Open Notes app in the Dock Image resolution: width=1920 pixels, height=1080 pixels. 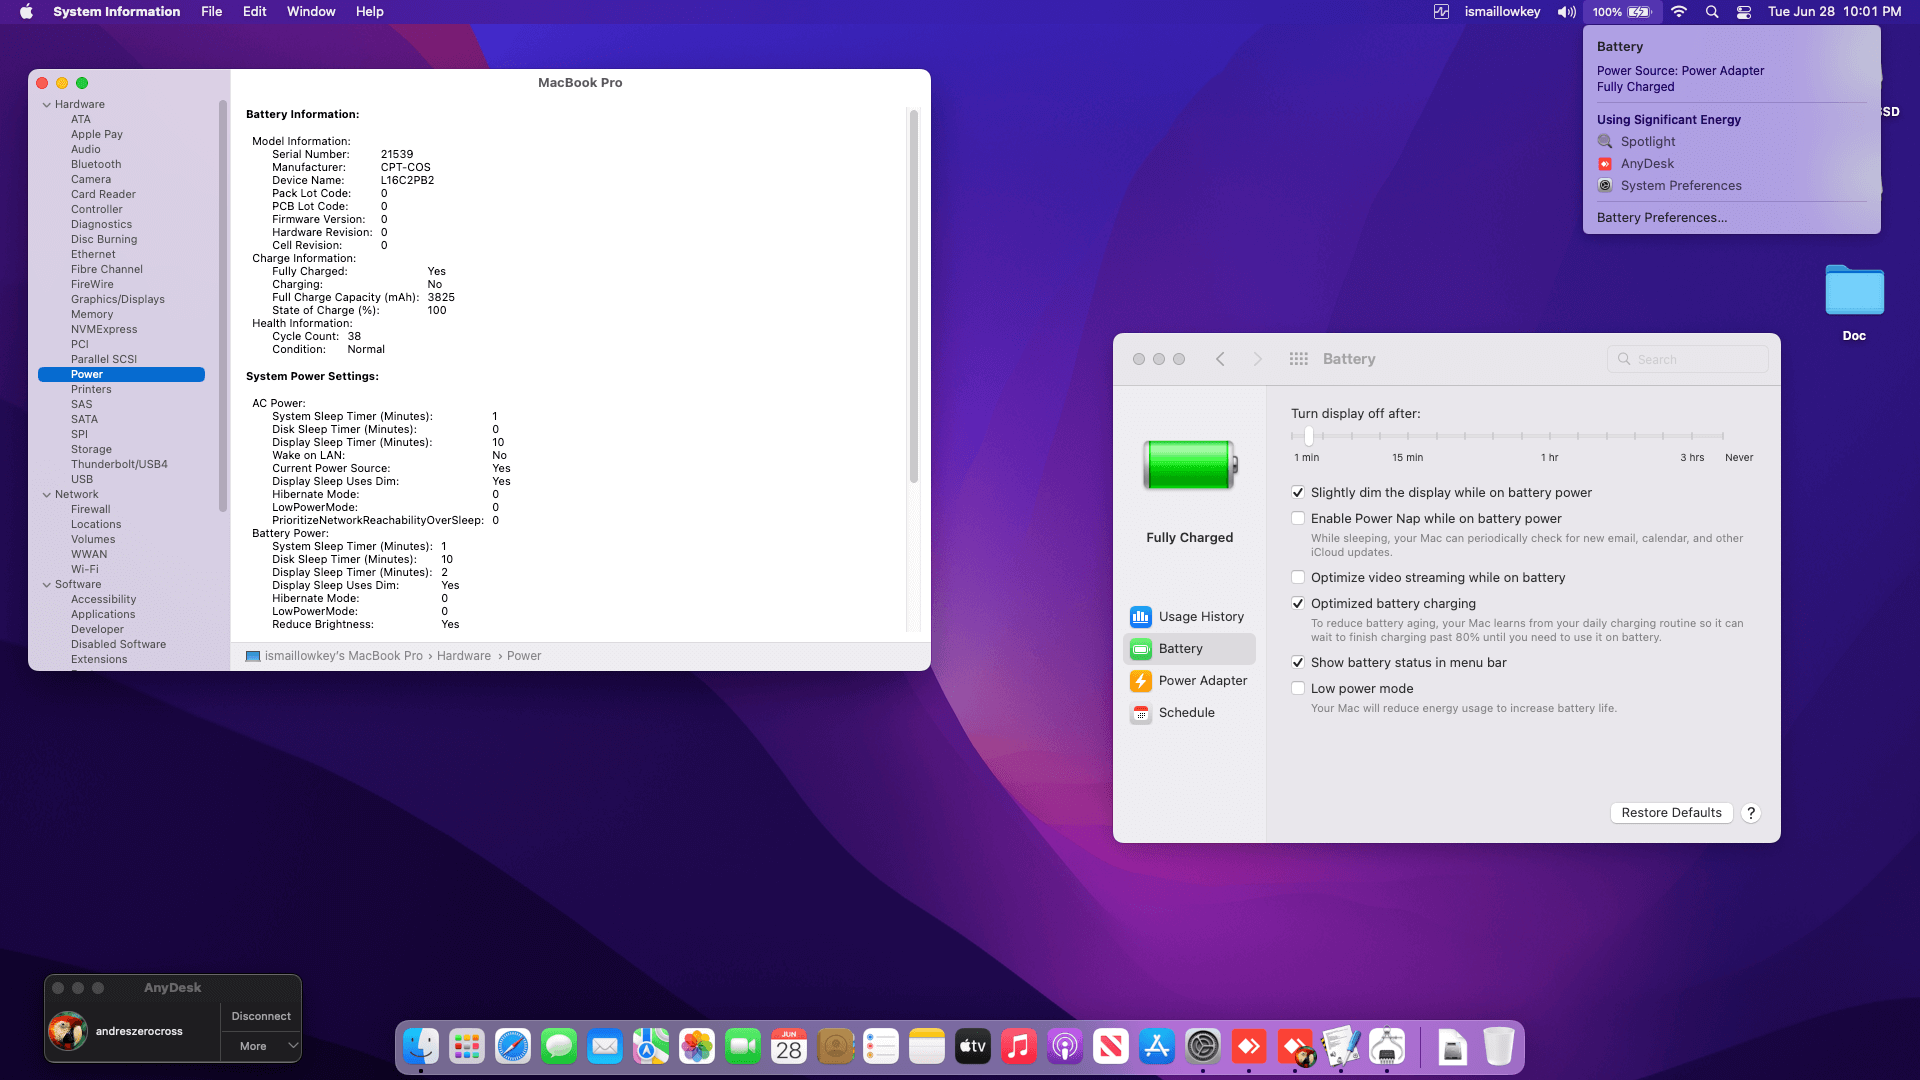[x=927, y=1047]
